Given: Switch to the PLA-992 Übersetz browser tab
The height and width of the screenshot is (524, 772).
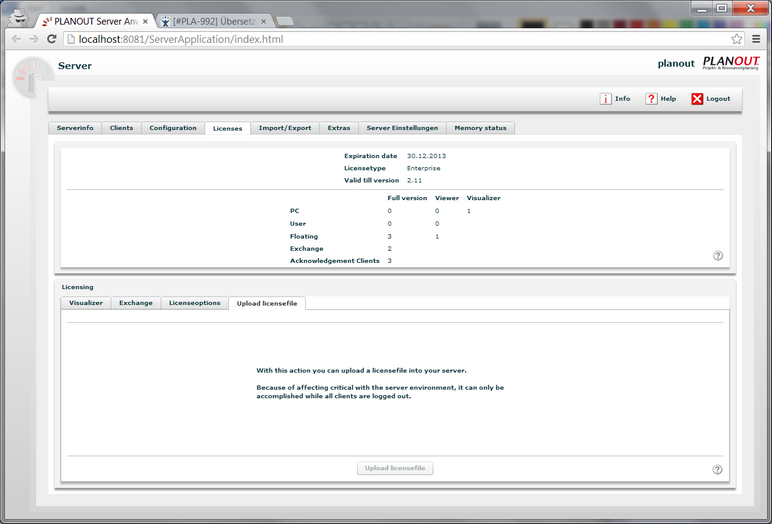Looking at the screenshot, I should [214, 22].
